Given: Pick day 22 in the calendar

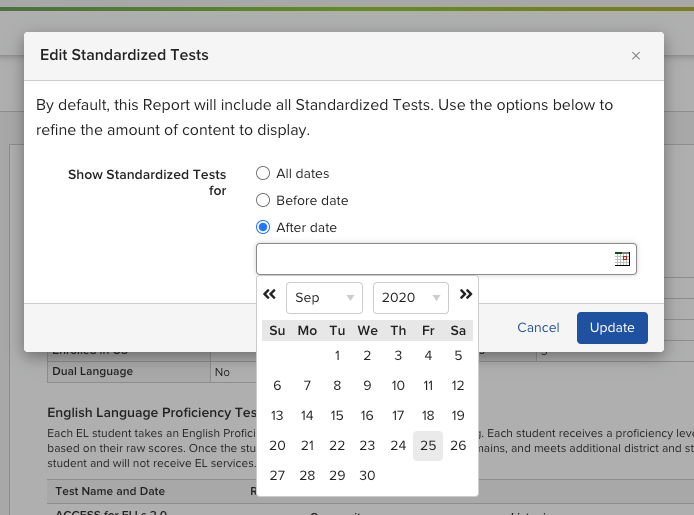Looking at the screenshot, I should click(337, 446).
